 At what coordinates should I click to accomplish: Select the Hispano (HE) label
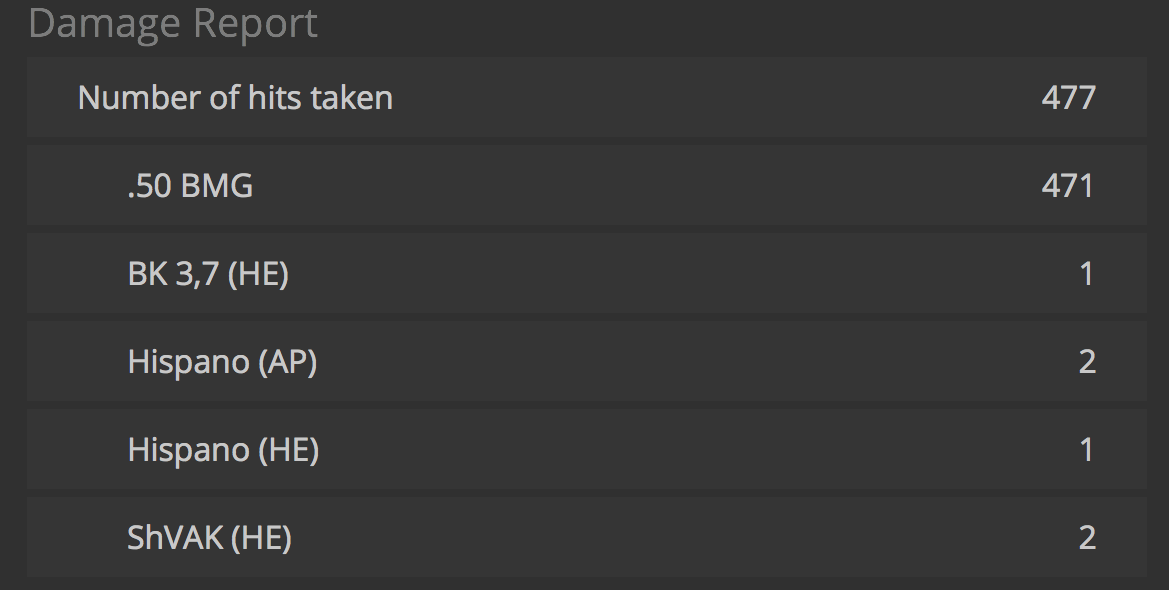(x=223, y=450)
